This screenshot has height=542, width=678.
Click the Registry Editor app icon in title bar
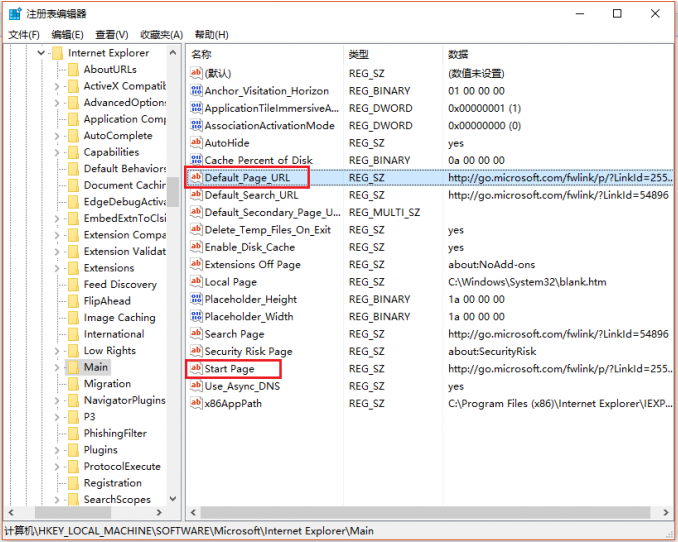(x=13, y=14)
